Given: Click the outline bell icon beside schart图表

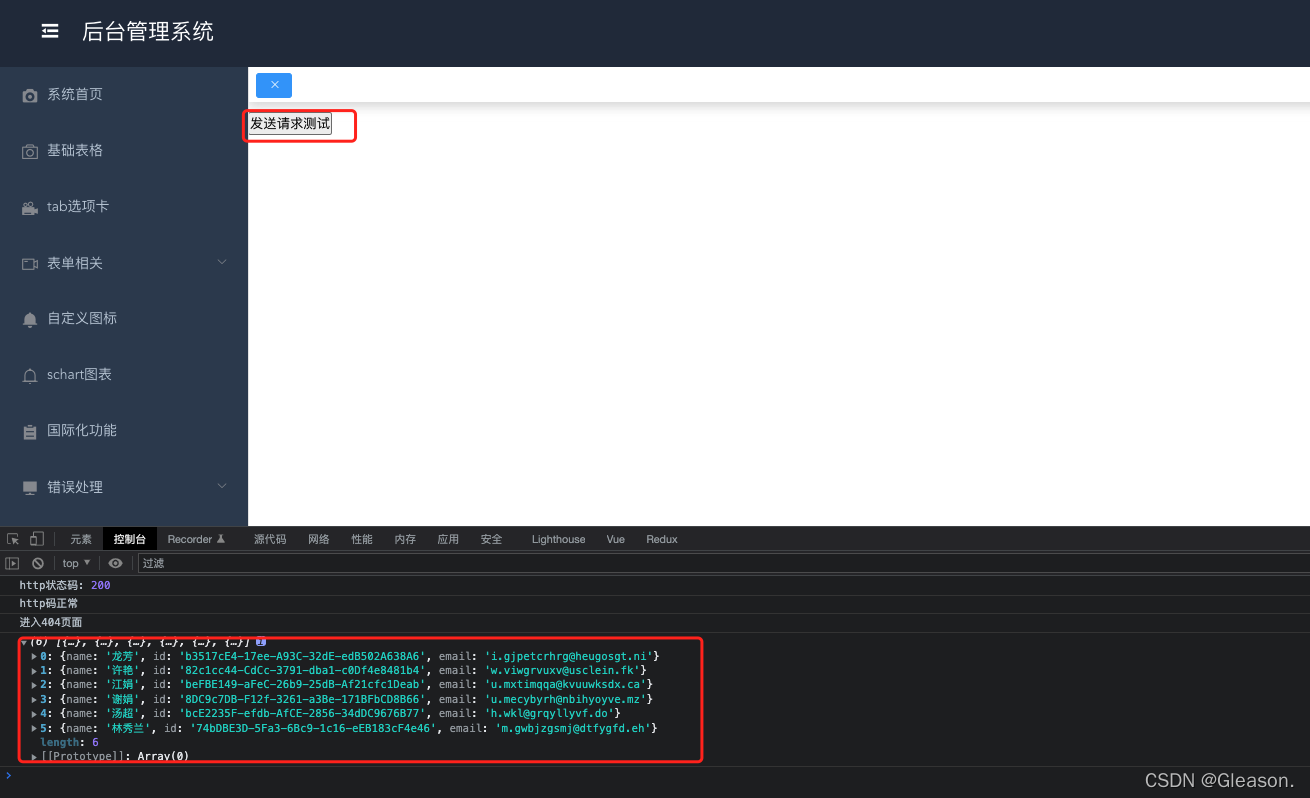Looking at the screenshot, I should point(30,375).
